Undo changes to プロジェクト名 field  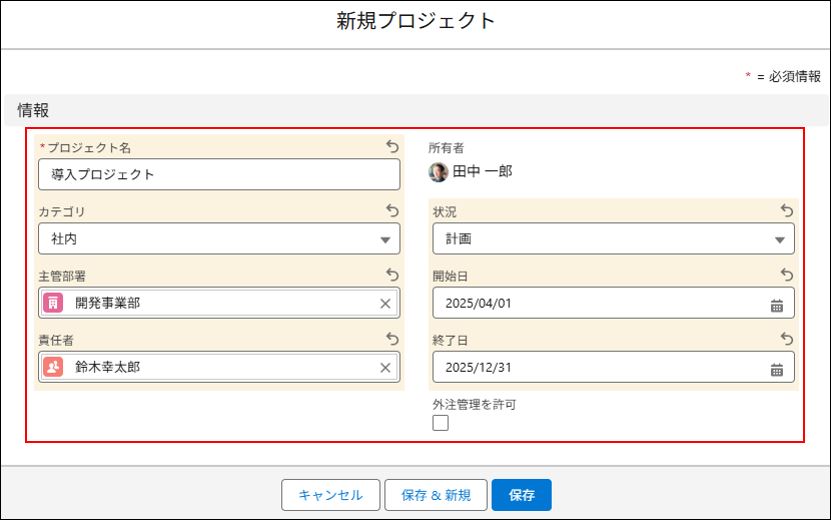tap(392, 147)
